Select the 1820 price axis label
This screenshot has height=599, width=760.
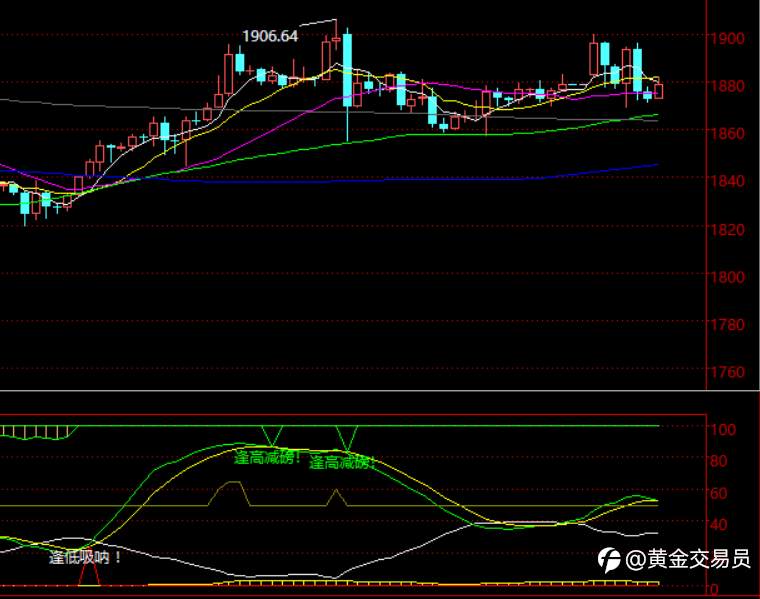click(x=728, y=229)
